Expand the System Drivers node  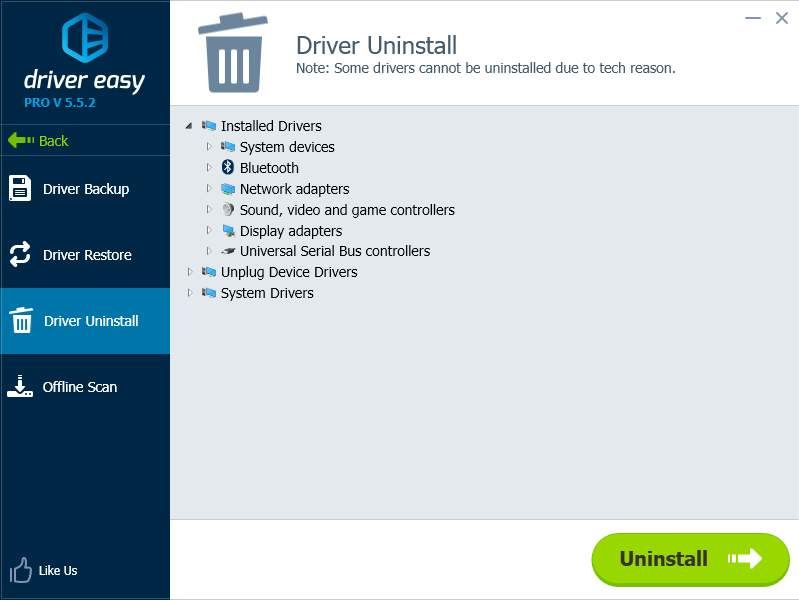pos(190,293)
